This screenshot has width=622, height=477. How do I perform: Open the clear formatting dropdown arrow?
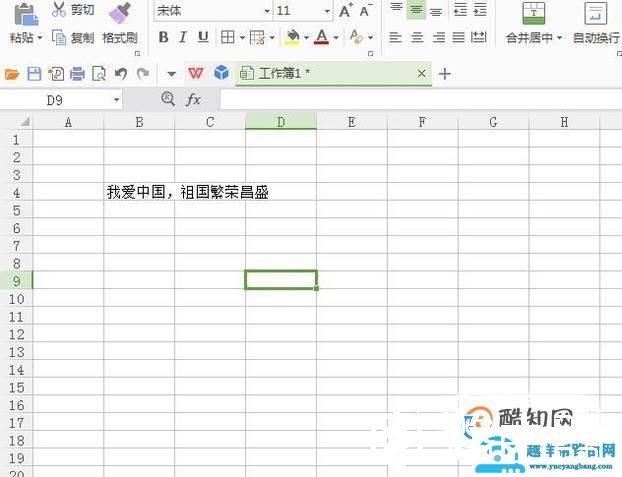[x=371, y=38]
